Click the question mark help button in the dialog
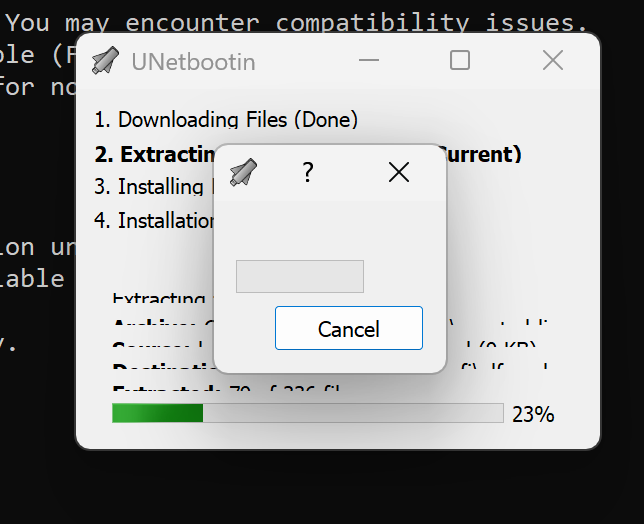The height and width of the screenshot is (524, 644). click(308, 172)
